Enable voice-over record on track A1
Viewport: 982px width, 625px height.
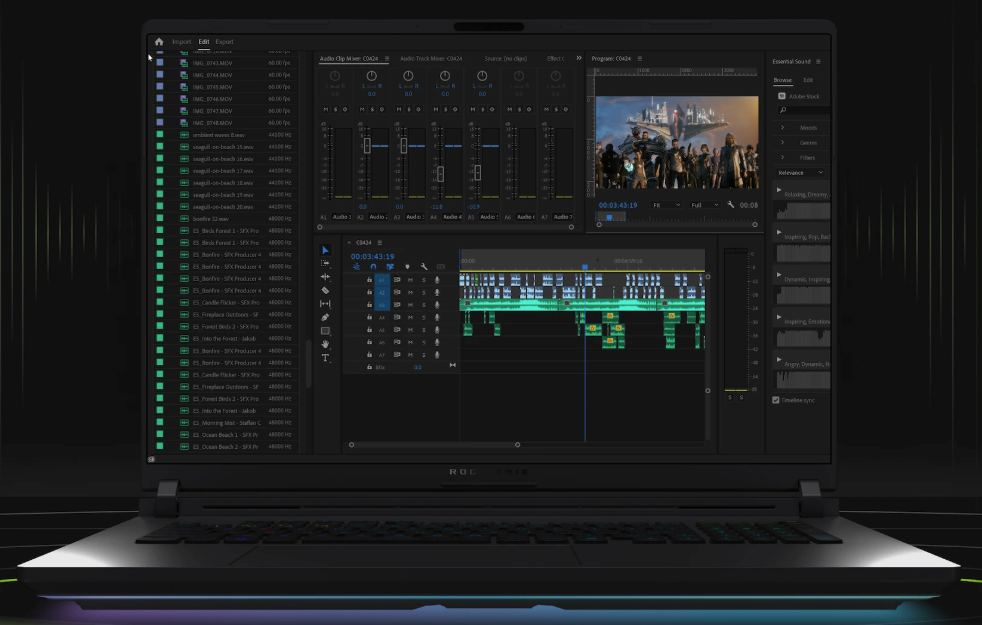[x=437, y=280]
